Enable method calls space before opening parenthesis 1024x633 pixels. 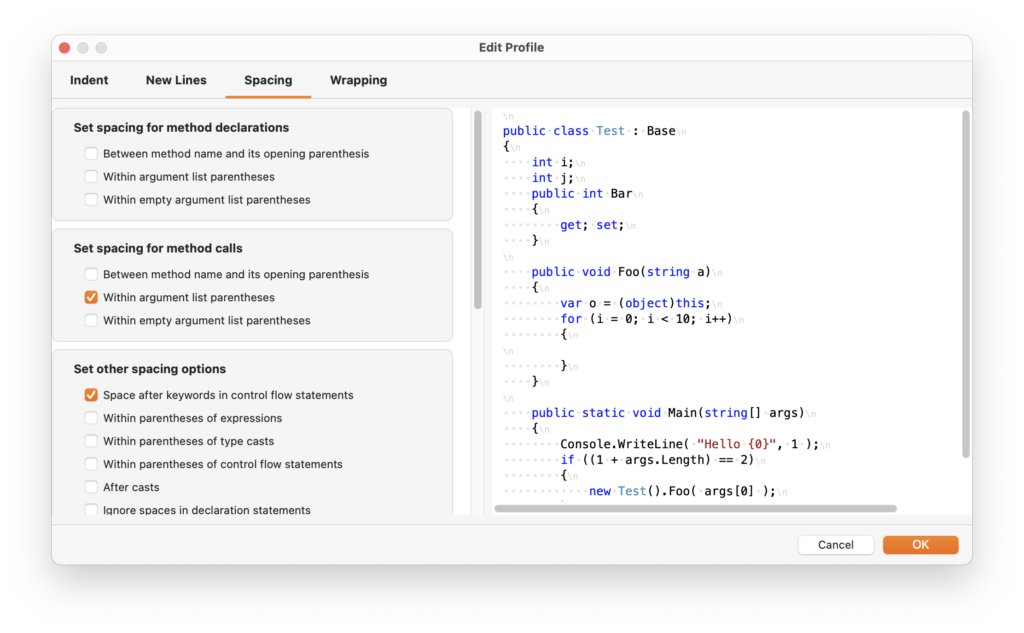point(91,274)
